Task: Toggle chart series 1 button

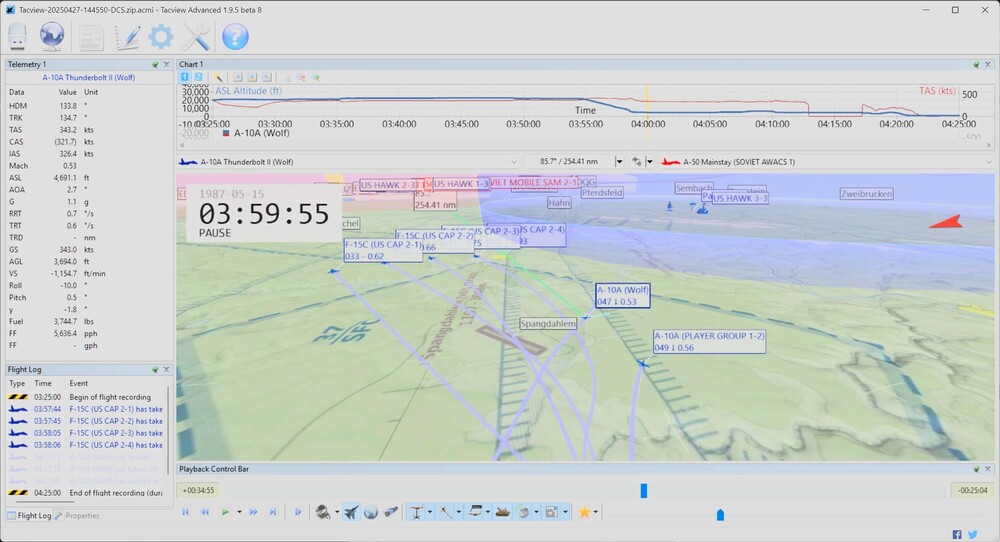Action: click(x=185, y=77)
